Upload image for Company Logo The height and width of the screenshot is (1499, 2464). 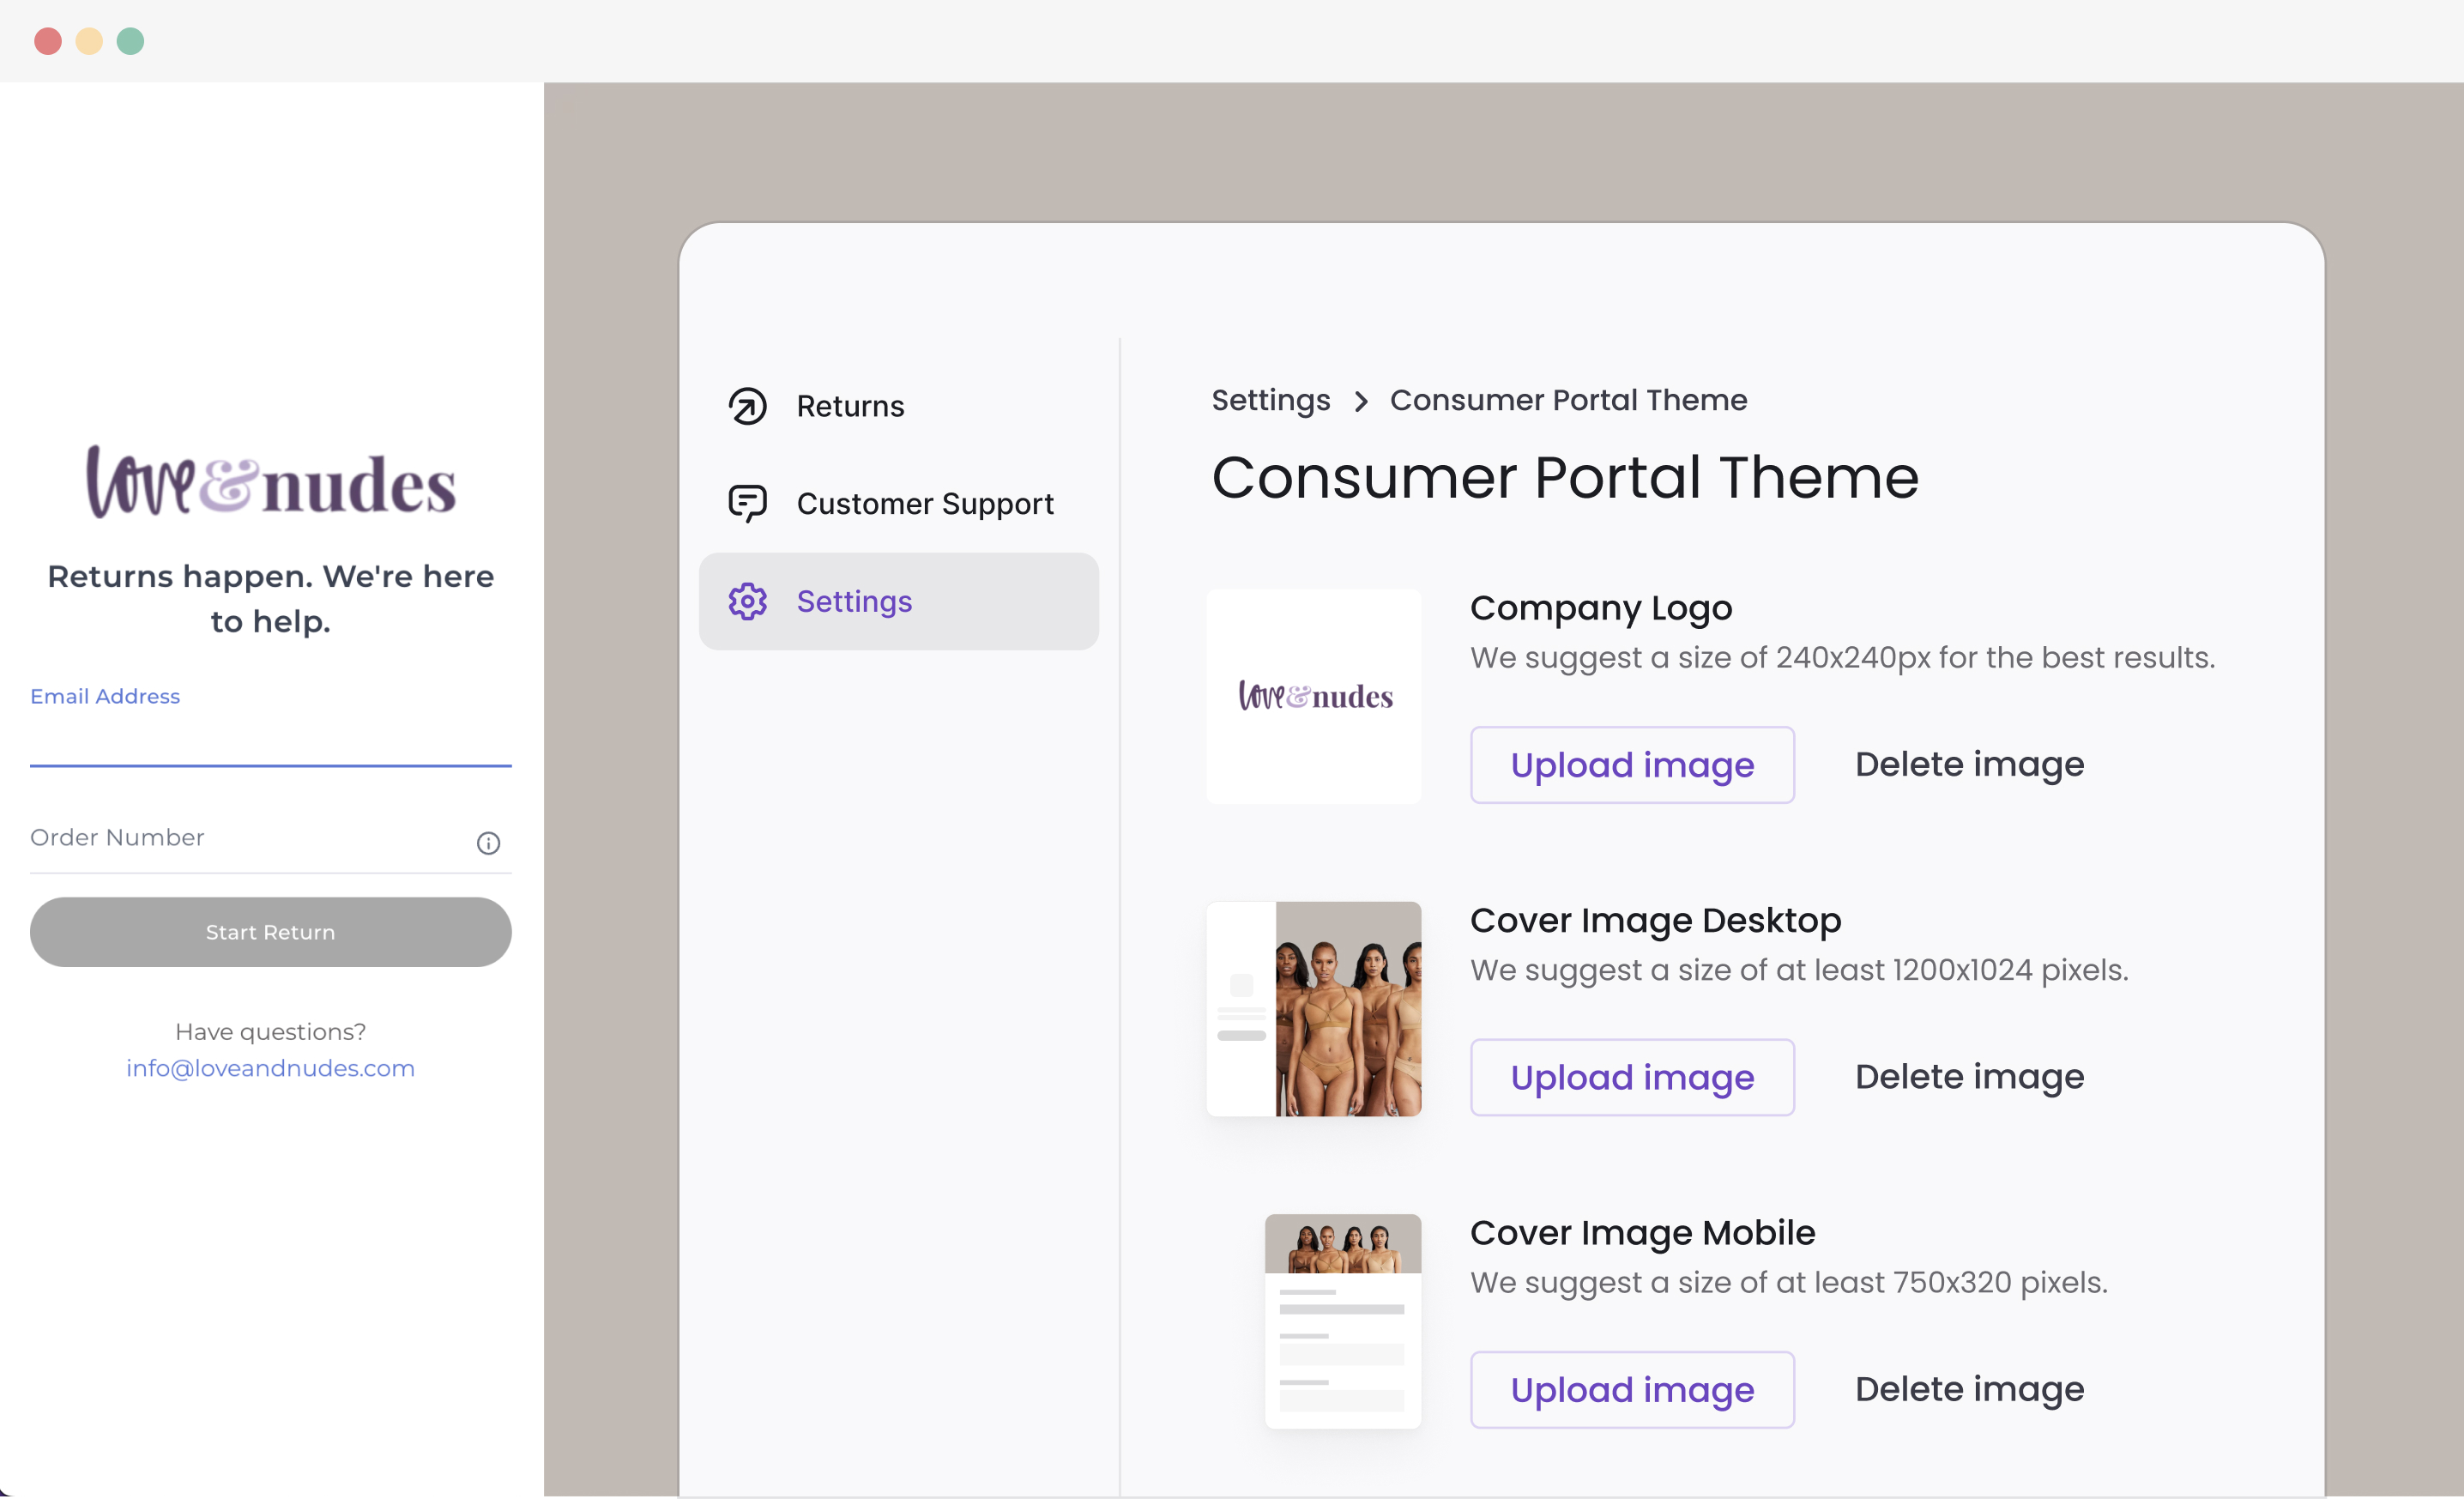1631,765
